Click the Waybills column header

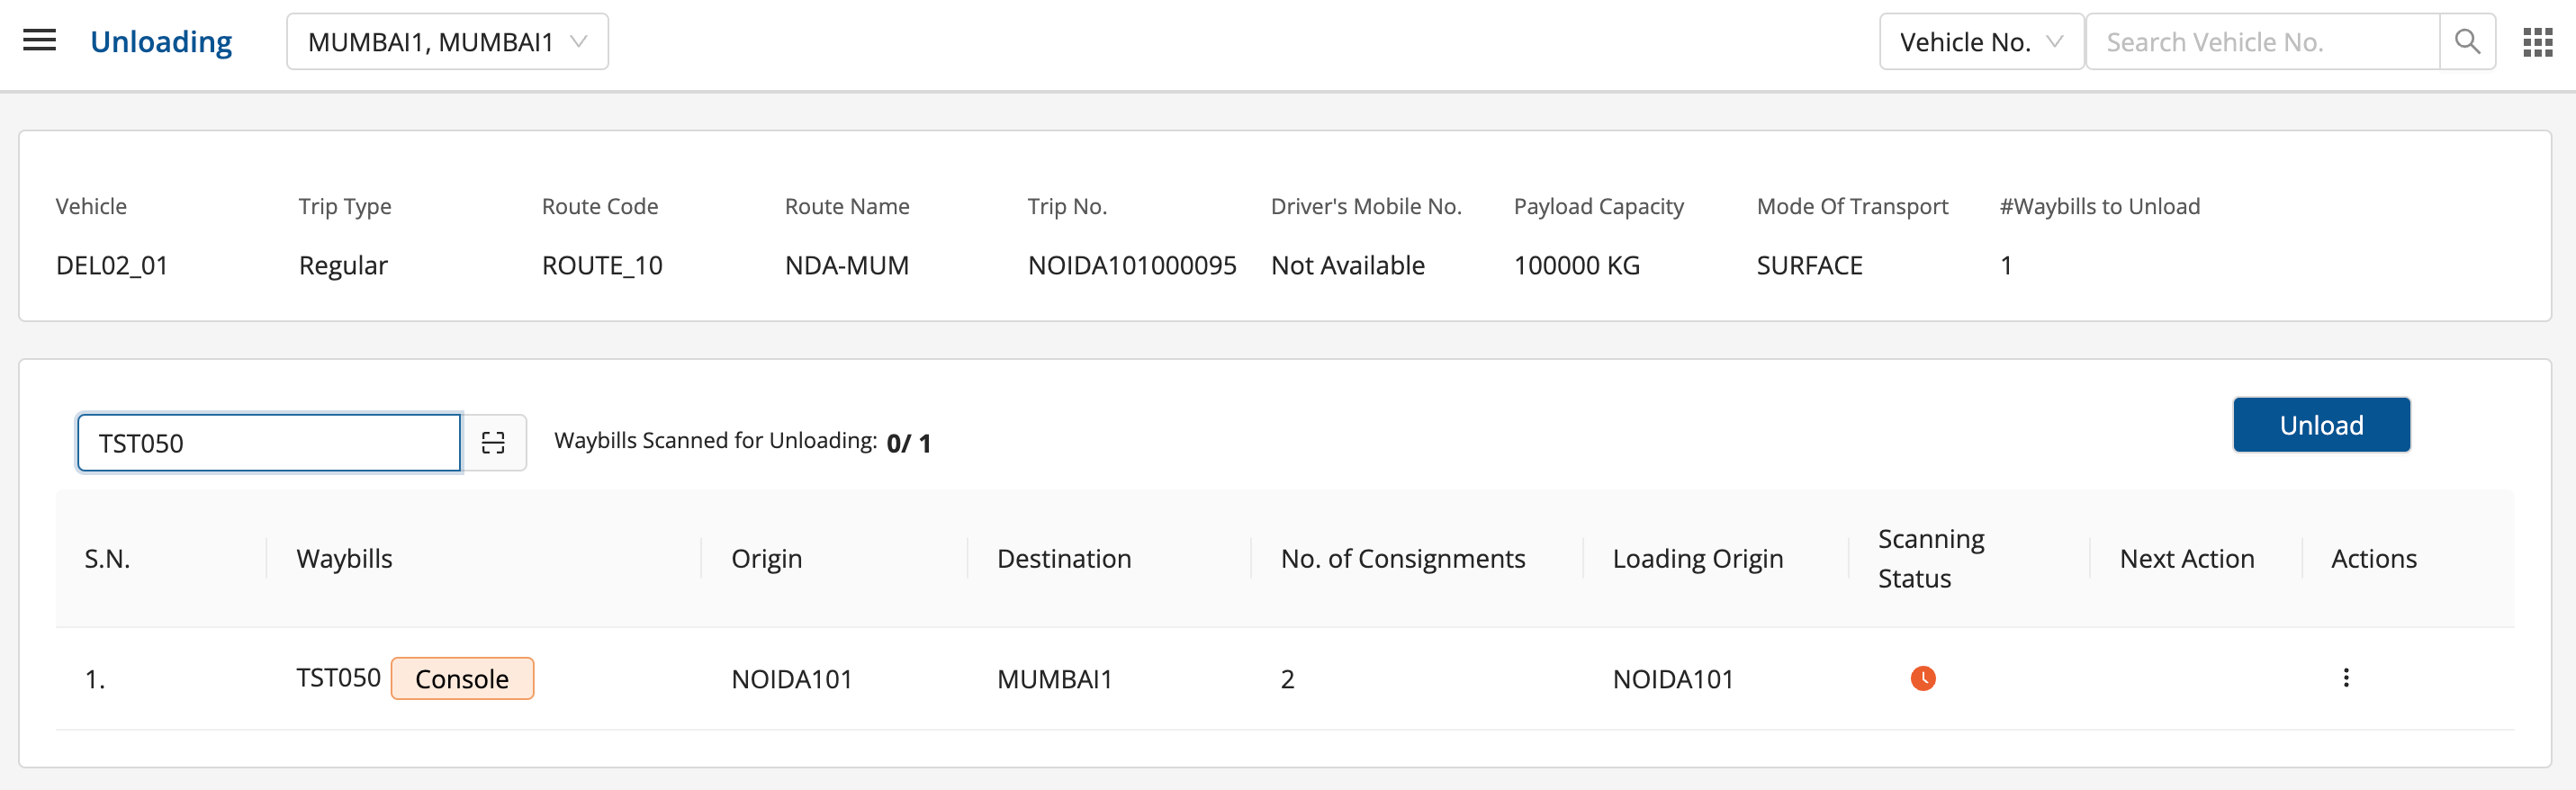pos(344,558)
